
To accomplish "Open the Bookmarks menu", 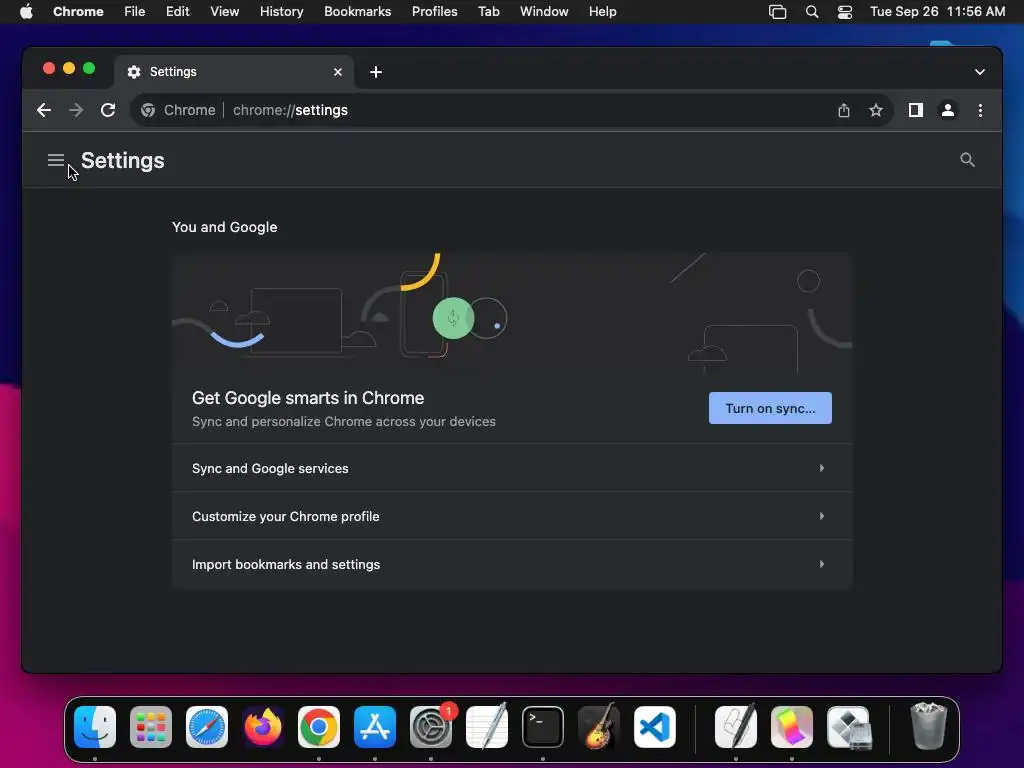I will pyautogui.click(x=357, y=12).
